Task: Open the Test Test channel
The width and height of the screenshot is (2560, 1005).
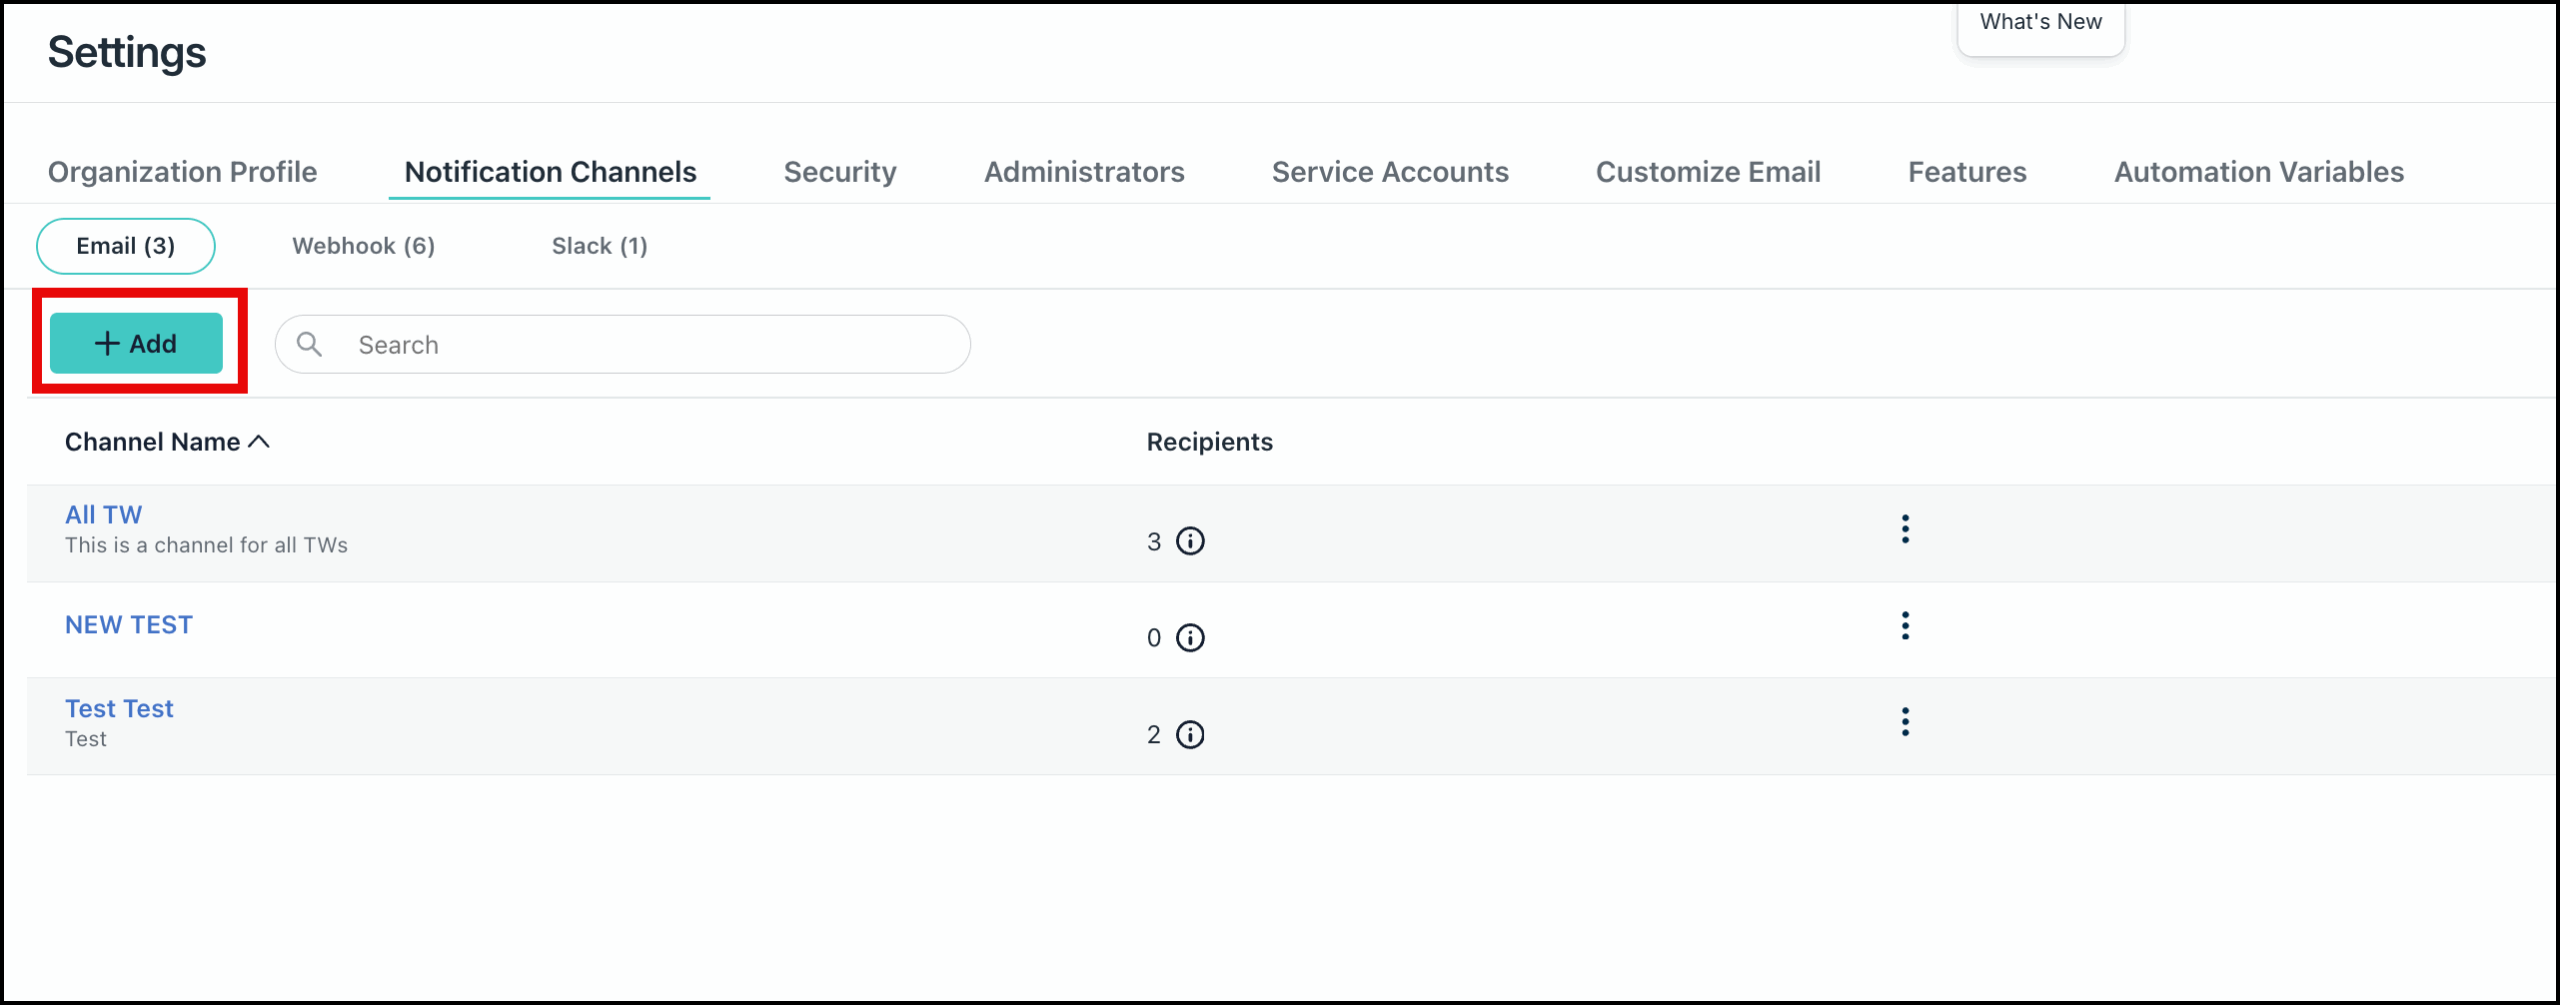Action: point(119,708)
